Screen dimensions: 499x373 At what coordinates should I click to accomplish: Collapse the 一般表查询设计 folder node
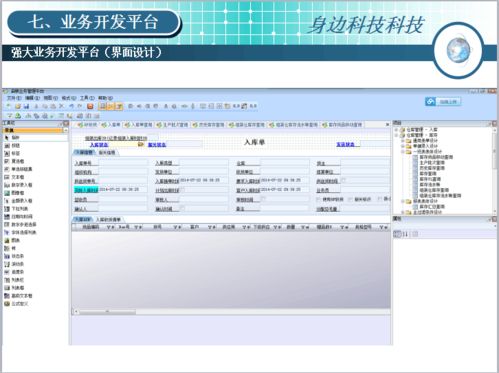click(403, 151)
